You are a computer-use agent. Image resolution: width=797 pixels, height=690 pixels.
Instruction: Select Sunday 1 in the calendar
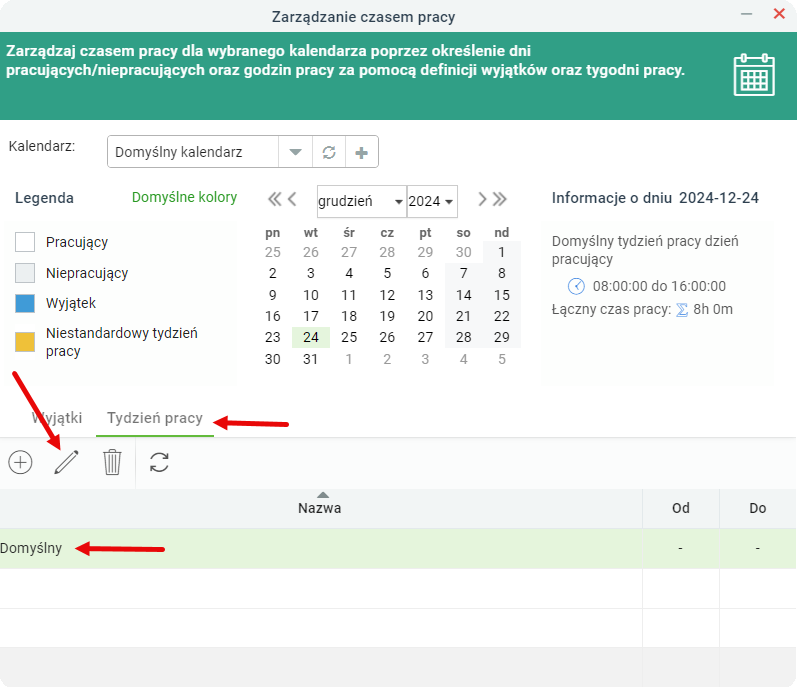(x=502, y=252)
